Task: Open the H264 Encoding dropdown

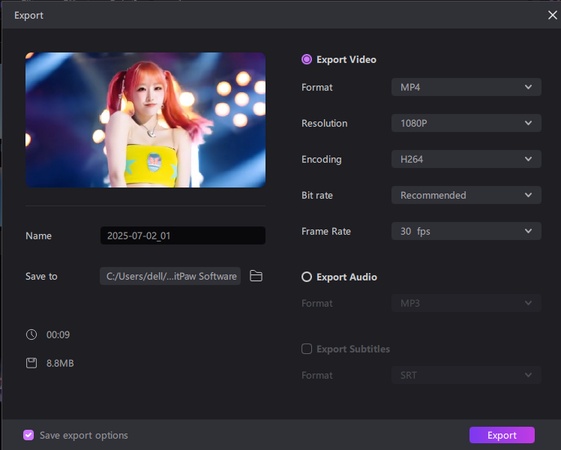Action: point(466,159)
